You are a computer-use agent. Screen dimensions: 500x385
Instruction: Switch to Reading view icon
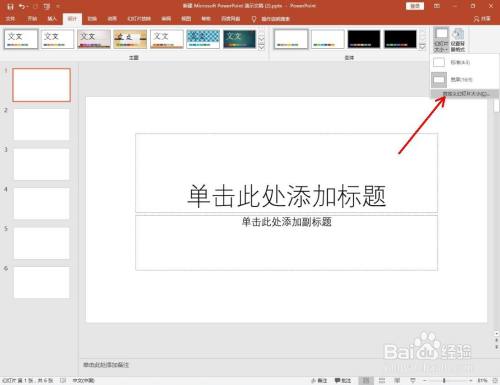(397, 380)
